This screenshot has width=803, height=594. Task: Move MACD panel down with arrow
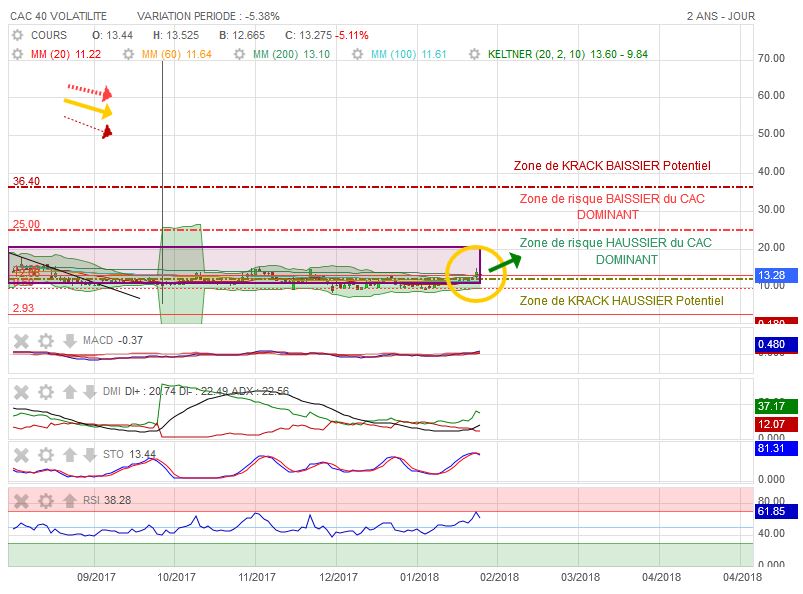(x=70, y=341)
